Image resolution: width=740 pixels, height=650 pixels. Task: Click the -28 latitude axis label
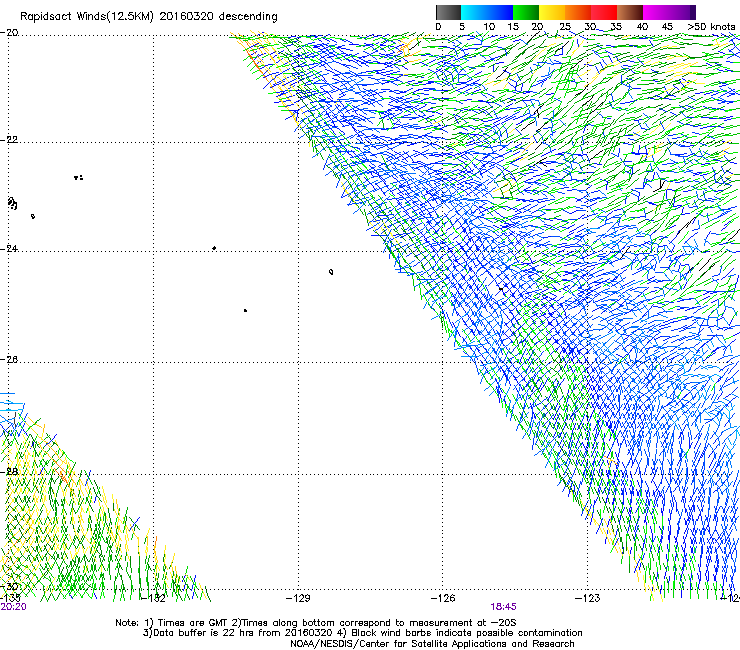[9, 472]
